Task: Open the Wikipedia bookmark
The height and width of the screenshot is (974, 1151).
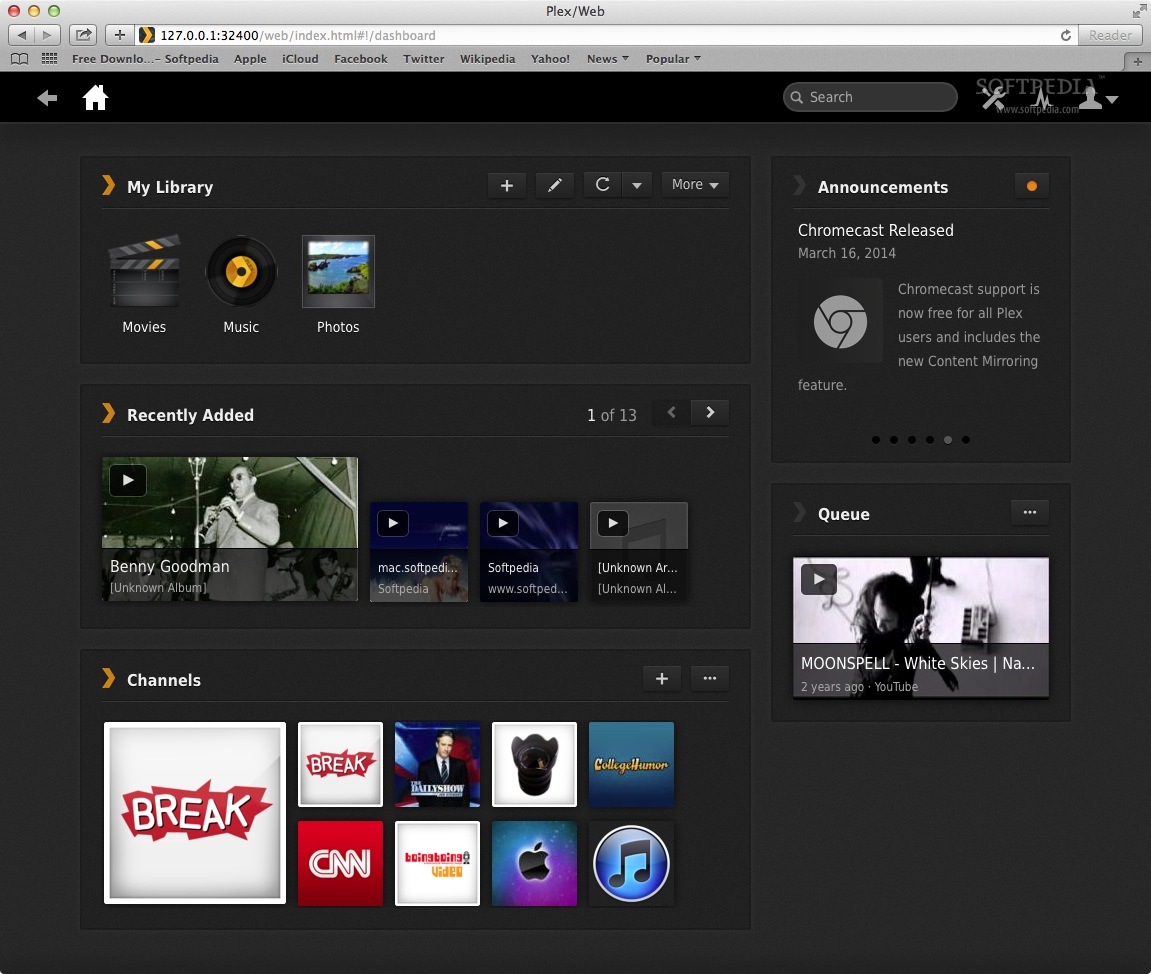Action: point(487,59)
